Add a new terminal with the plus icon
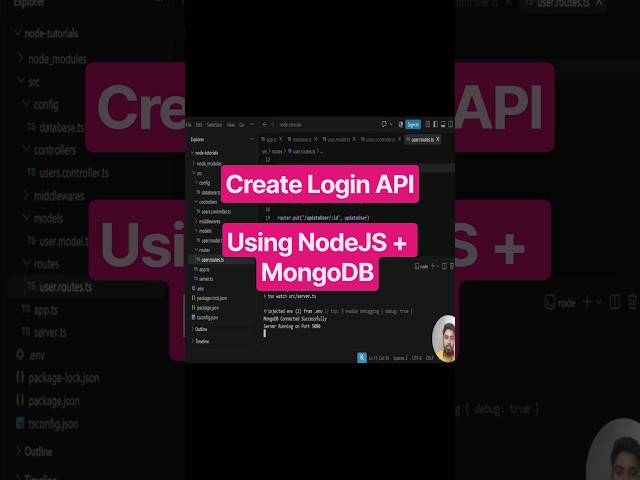The image size is (640, 480). 433,266
